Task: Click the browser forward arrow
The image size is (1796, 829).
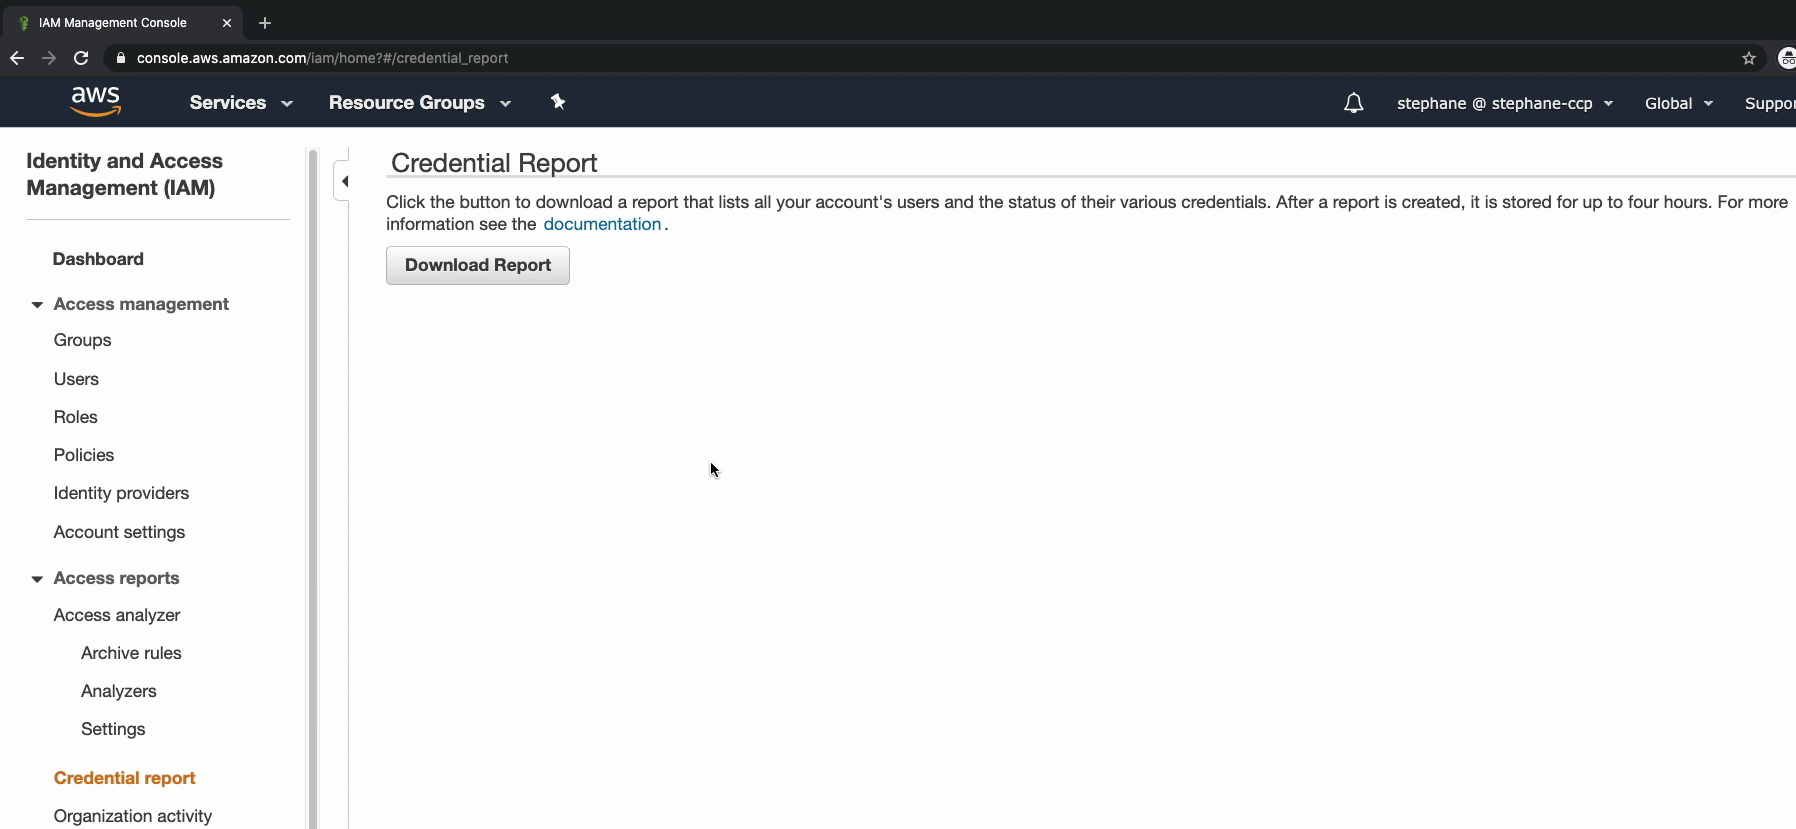Action: tap(49, 58)
